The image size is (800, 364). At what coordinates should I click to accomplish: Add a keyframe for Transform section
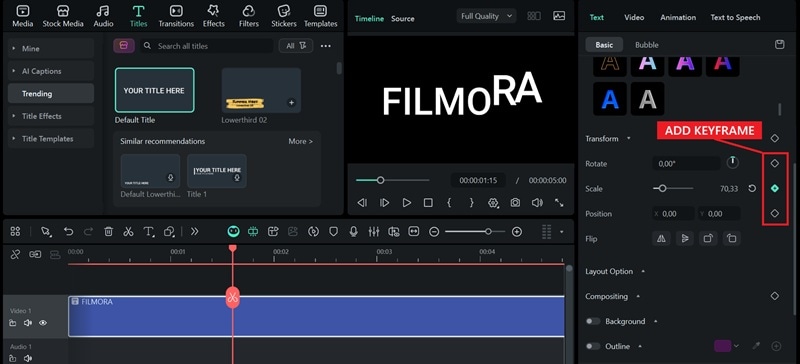pyautogui.click(x=774, y=138)
